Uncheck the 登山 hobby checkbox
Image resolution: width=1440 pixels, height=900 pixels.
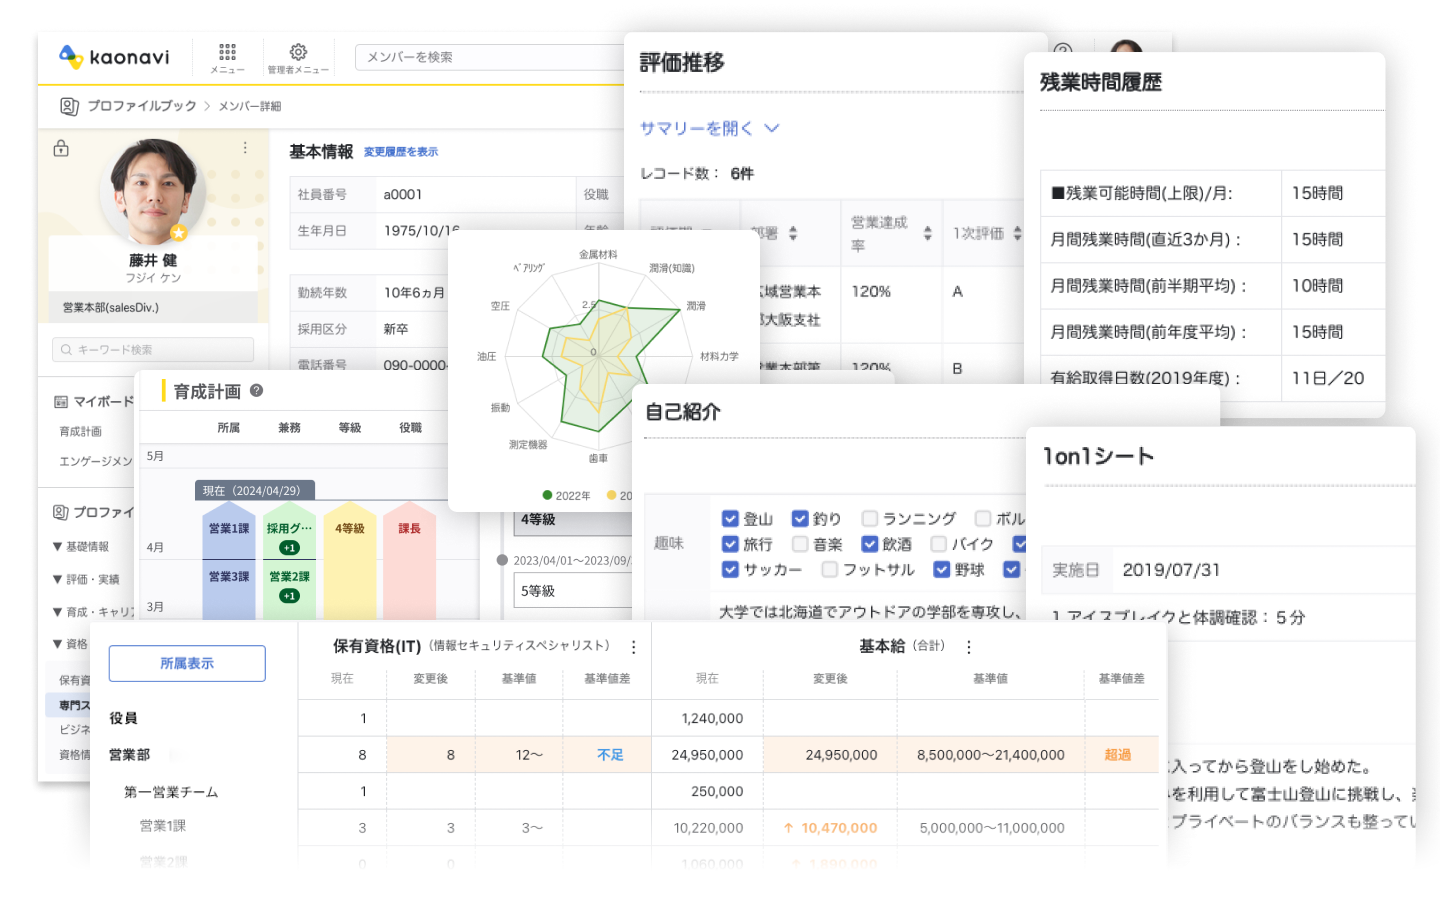click(x=730, y=519)
